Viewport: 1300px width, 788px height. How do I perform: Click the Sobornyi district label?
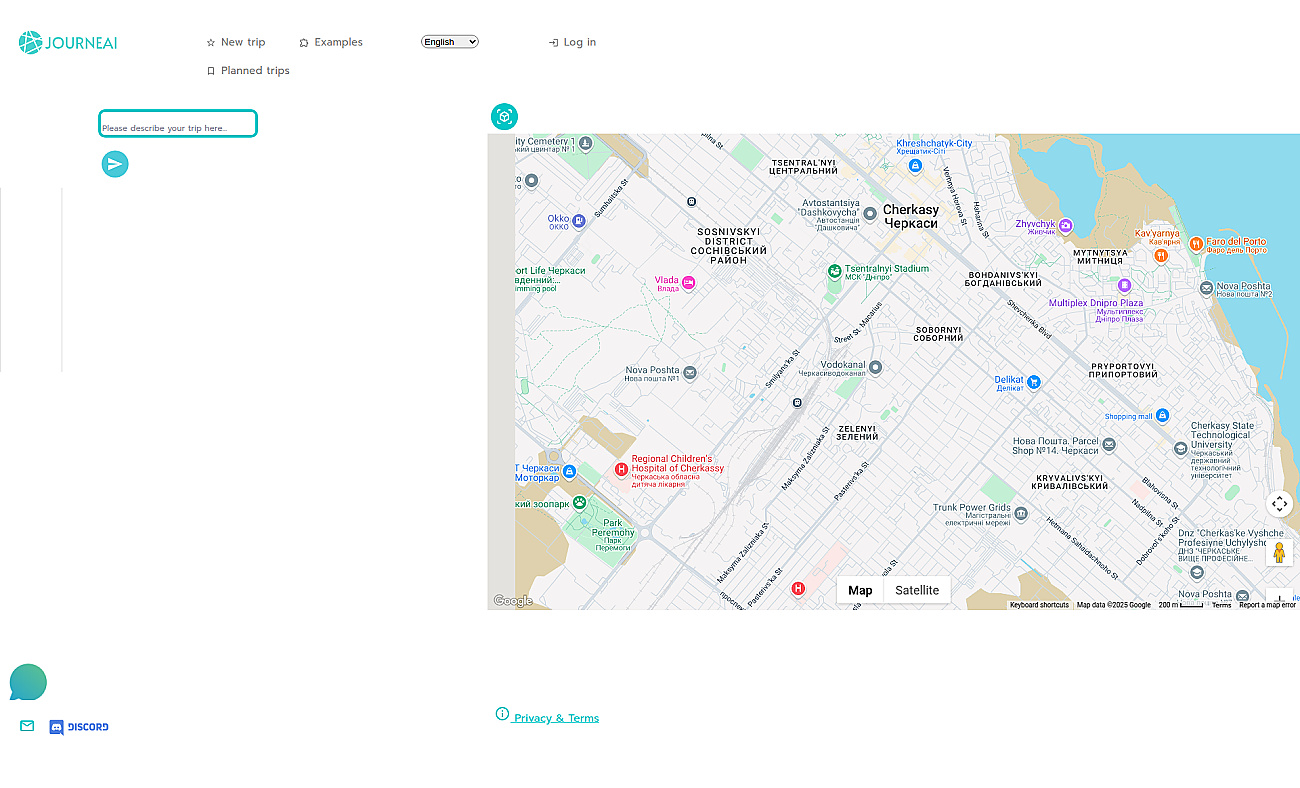click(x=939, y=334)
